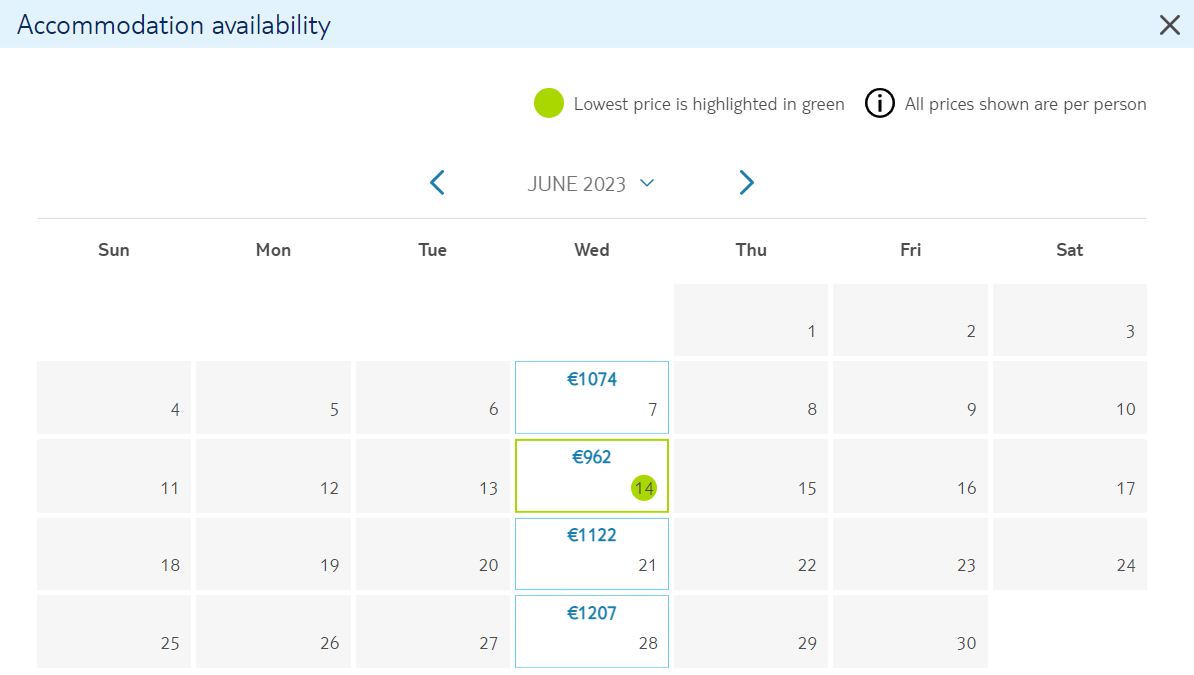This screenshot has height=675, width=1194.
Task: Go to the previous month with left arrow
Action: [437, 183]
